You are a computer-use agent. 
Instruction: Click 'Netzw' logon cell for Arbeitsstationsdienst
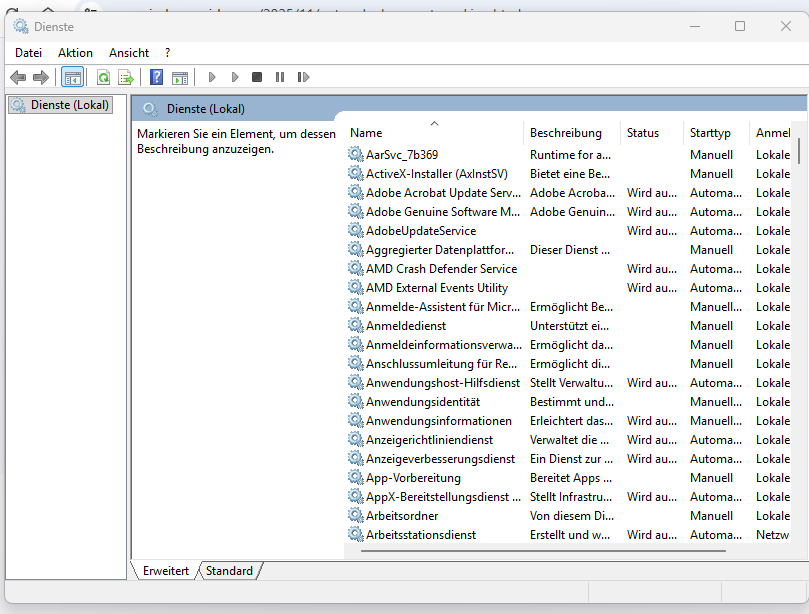(x=772, y=535)
